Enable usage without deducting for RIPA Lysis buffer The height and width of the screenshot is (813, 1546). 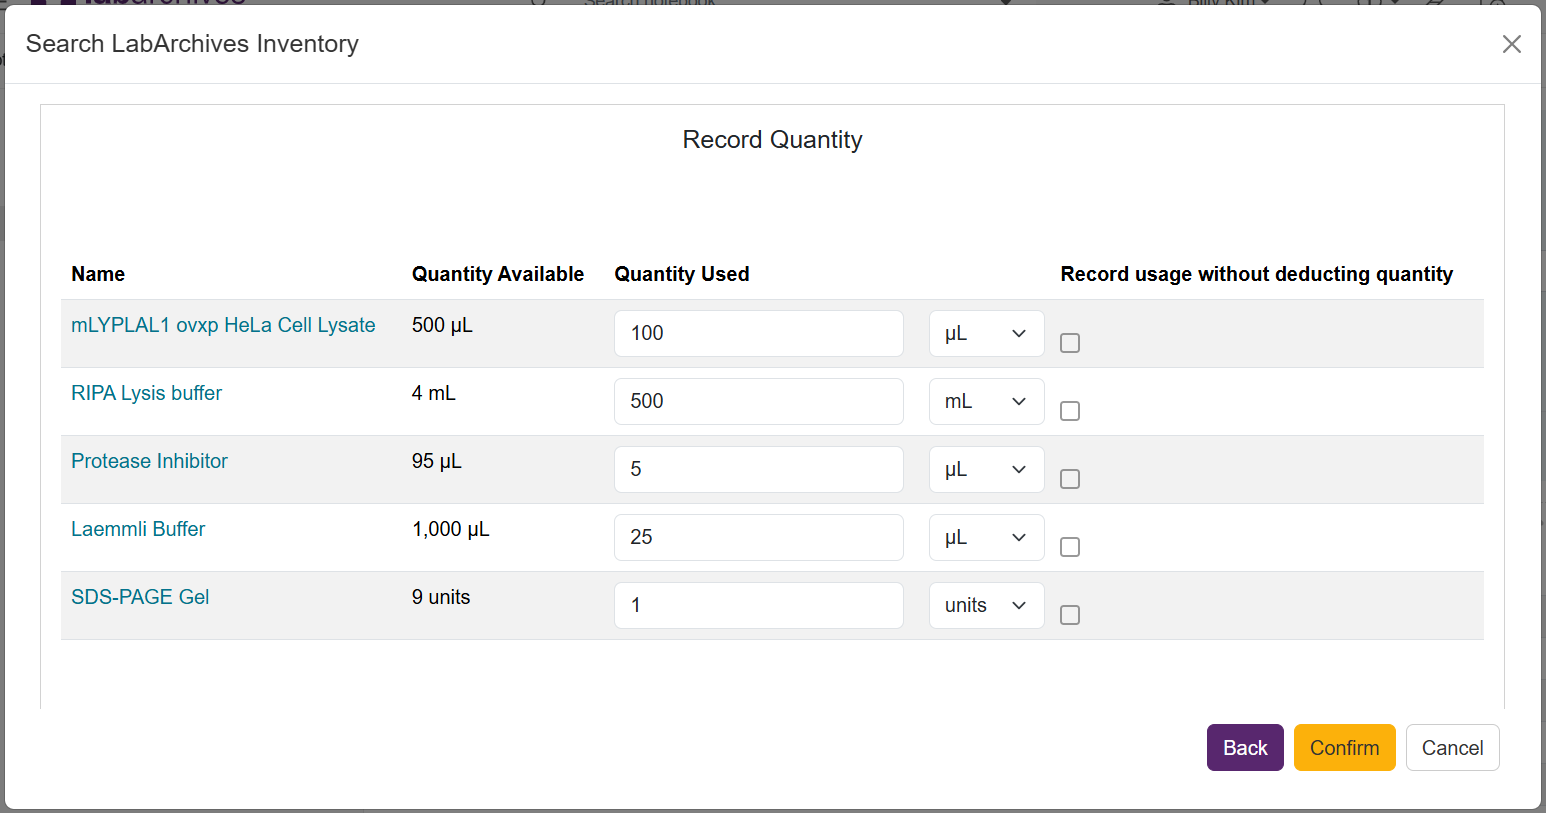(1069, 411)
